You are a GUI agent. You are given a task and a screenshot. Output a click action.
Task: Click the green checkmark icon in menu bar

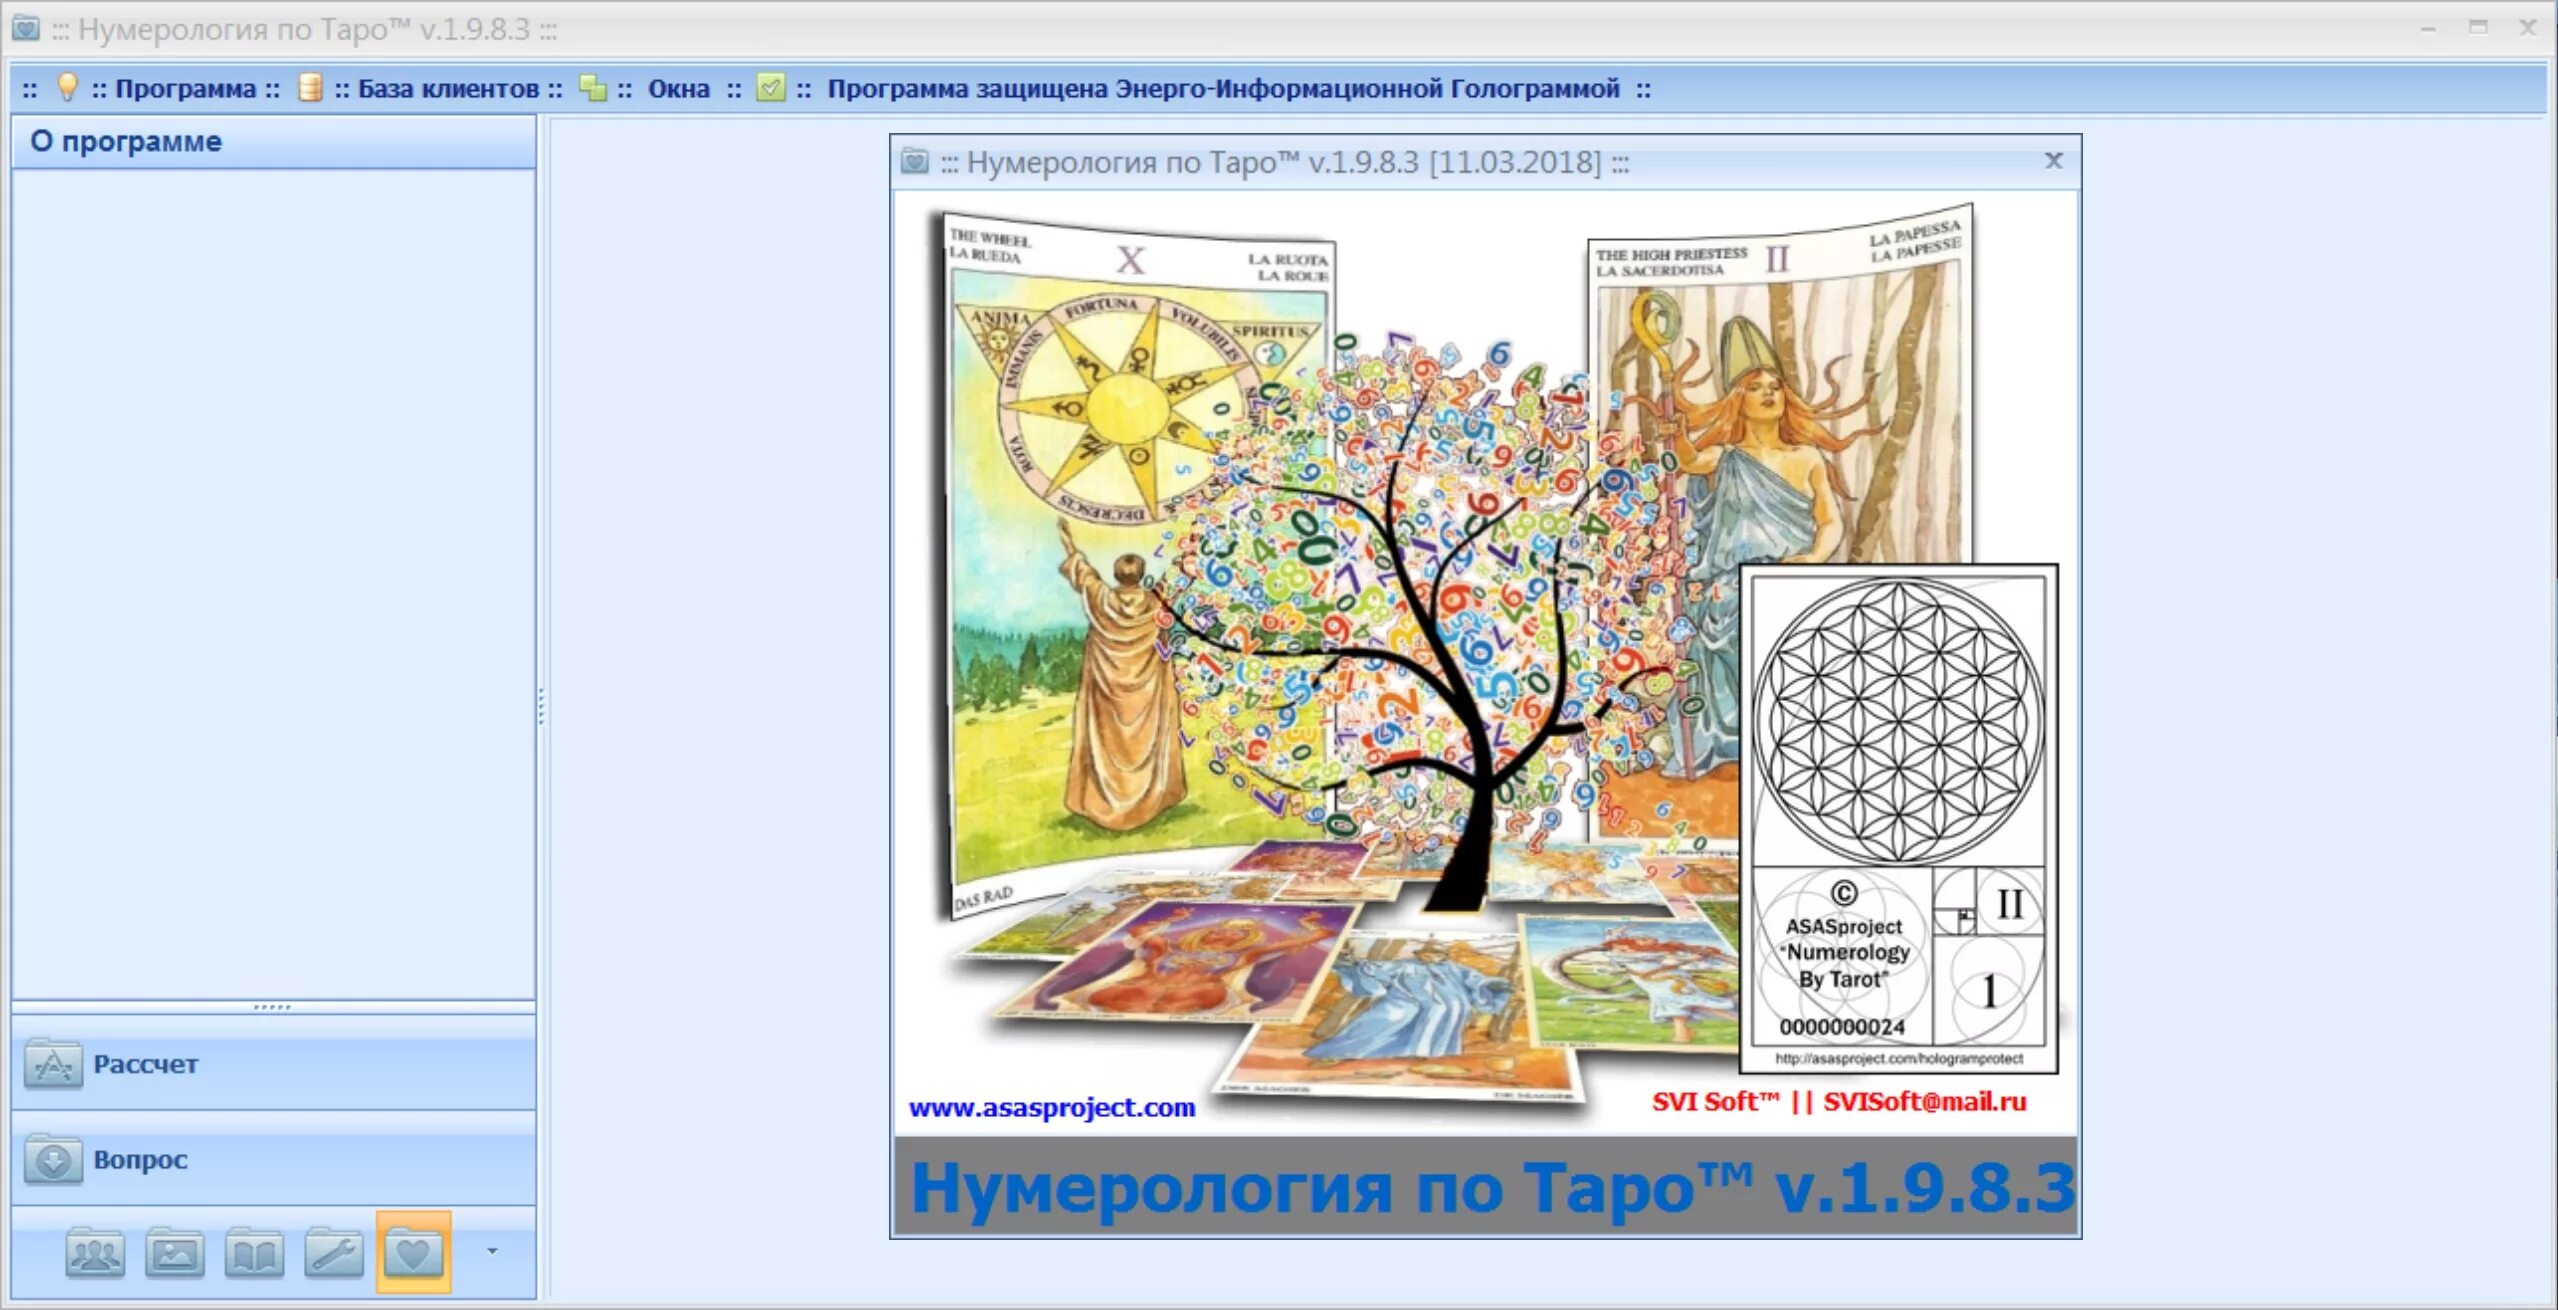[x=770, y=88]
